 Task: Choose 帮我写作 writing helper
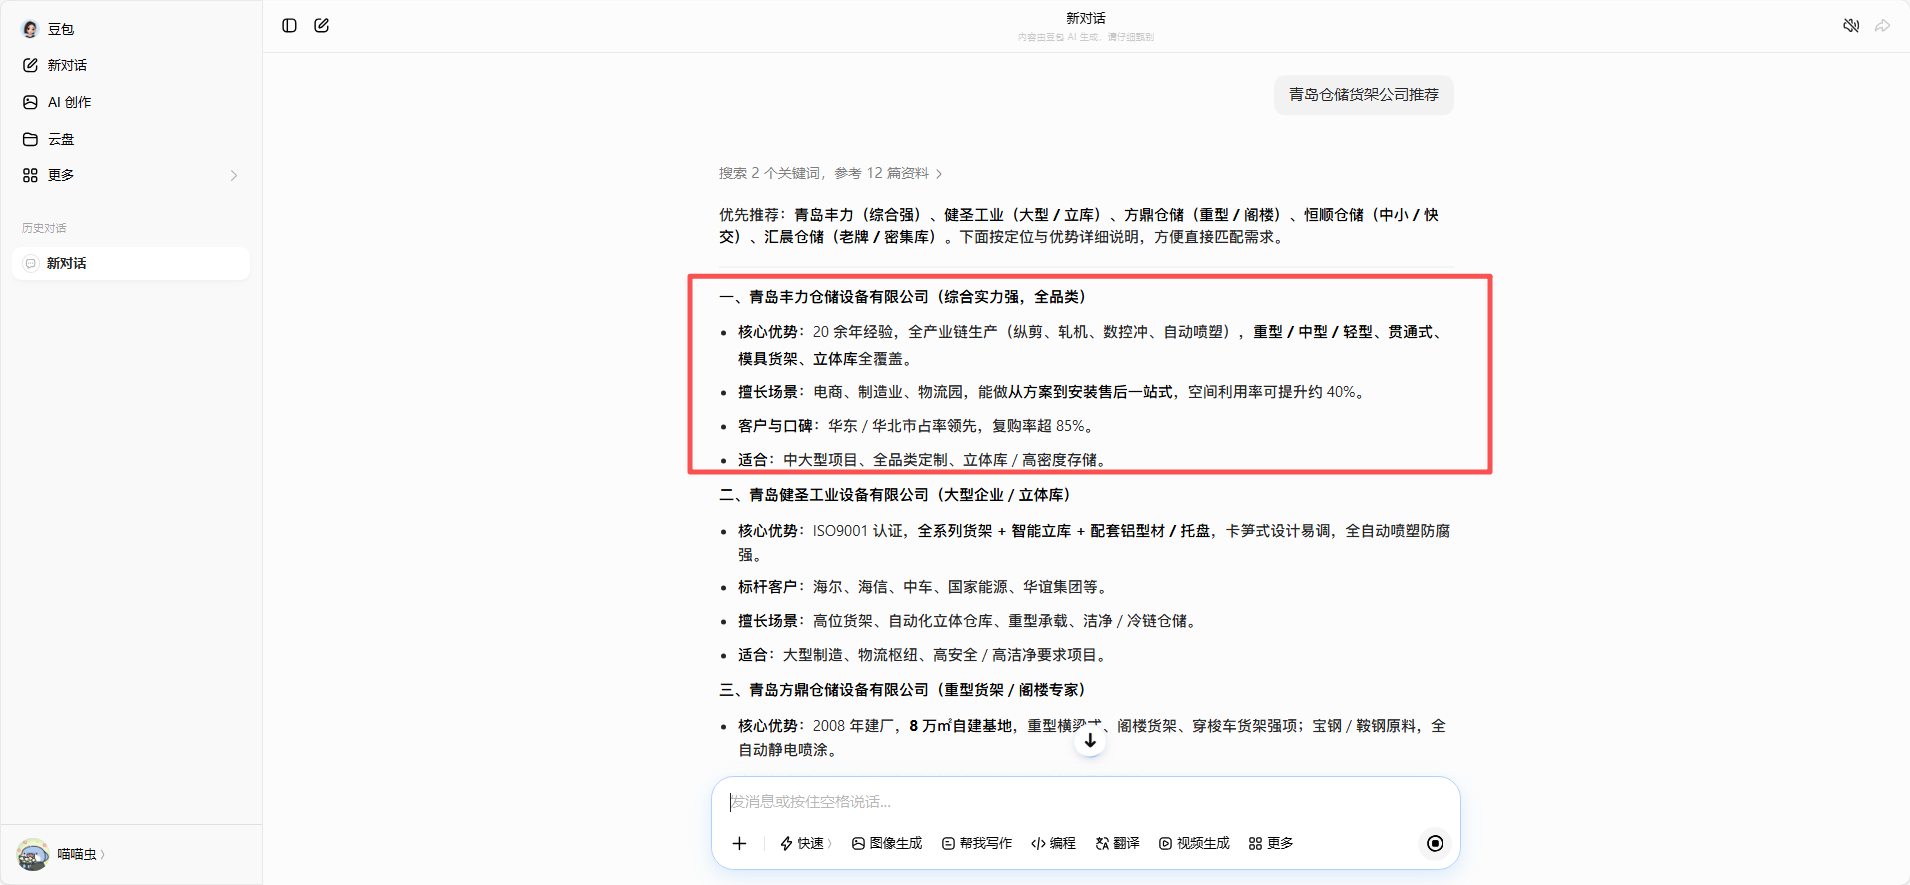coord(977,843)
